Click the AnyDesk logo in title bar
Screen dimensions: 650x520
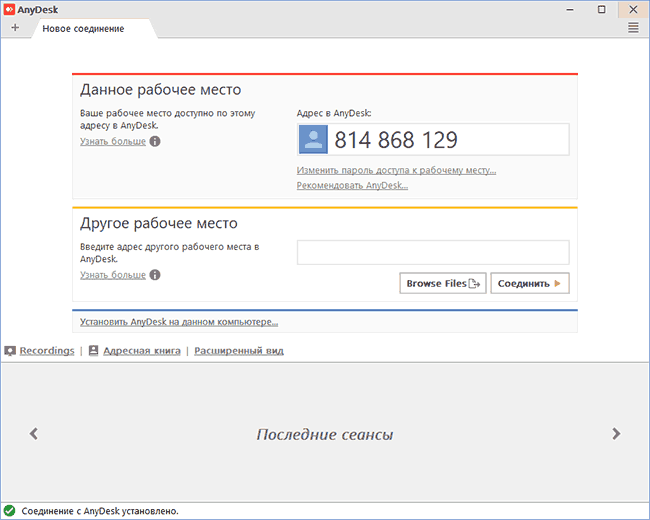click(x=9, y=9)
